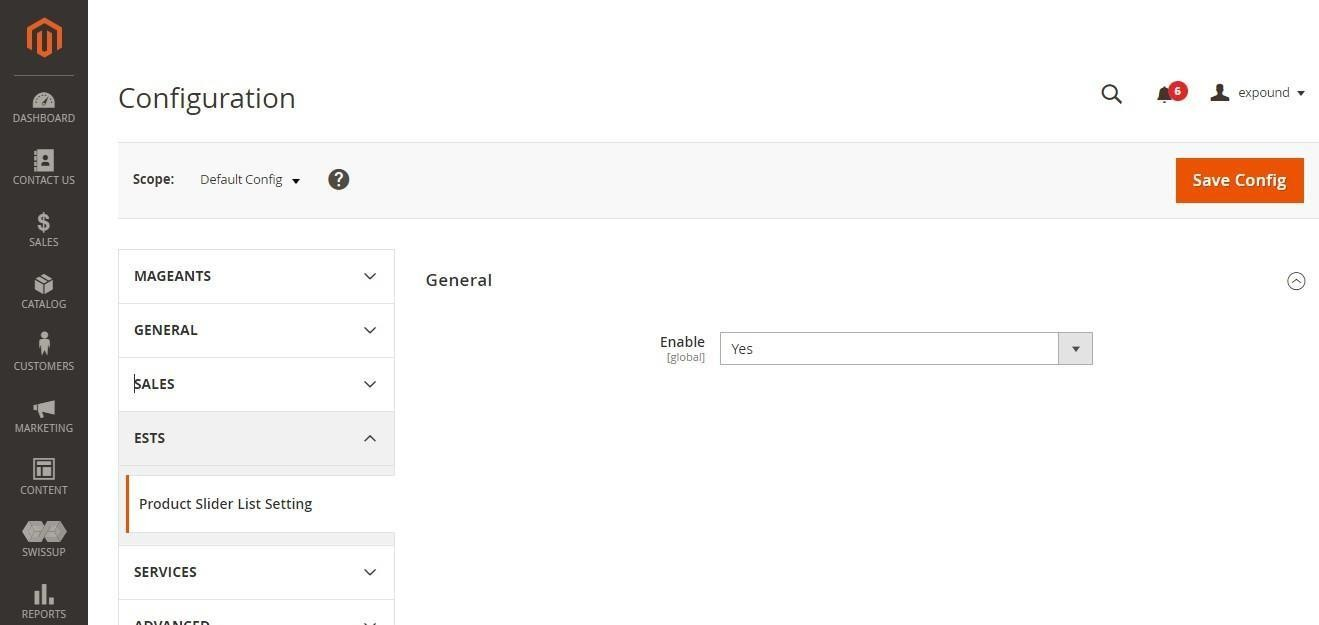Collapse the General section circle toggle

click(1296, 281)
